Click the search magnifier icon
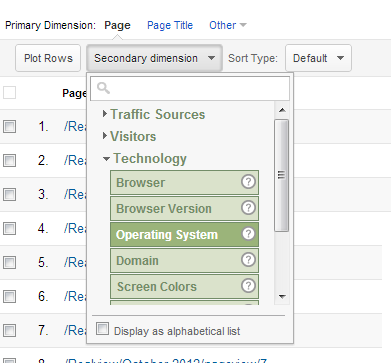The height and width of the screenshot is (363, 391). pos(103,88)
